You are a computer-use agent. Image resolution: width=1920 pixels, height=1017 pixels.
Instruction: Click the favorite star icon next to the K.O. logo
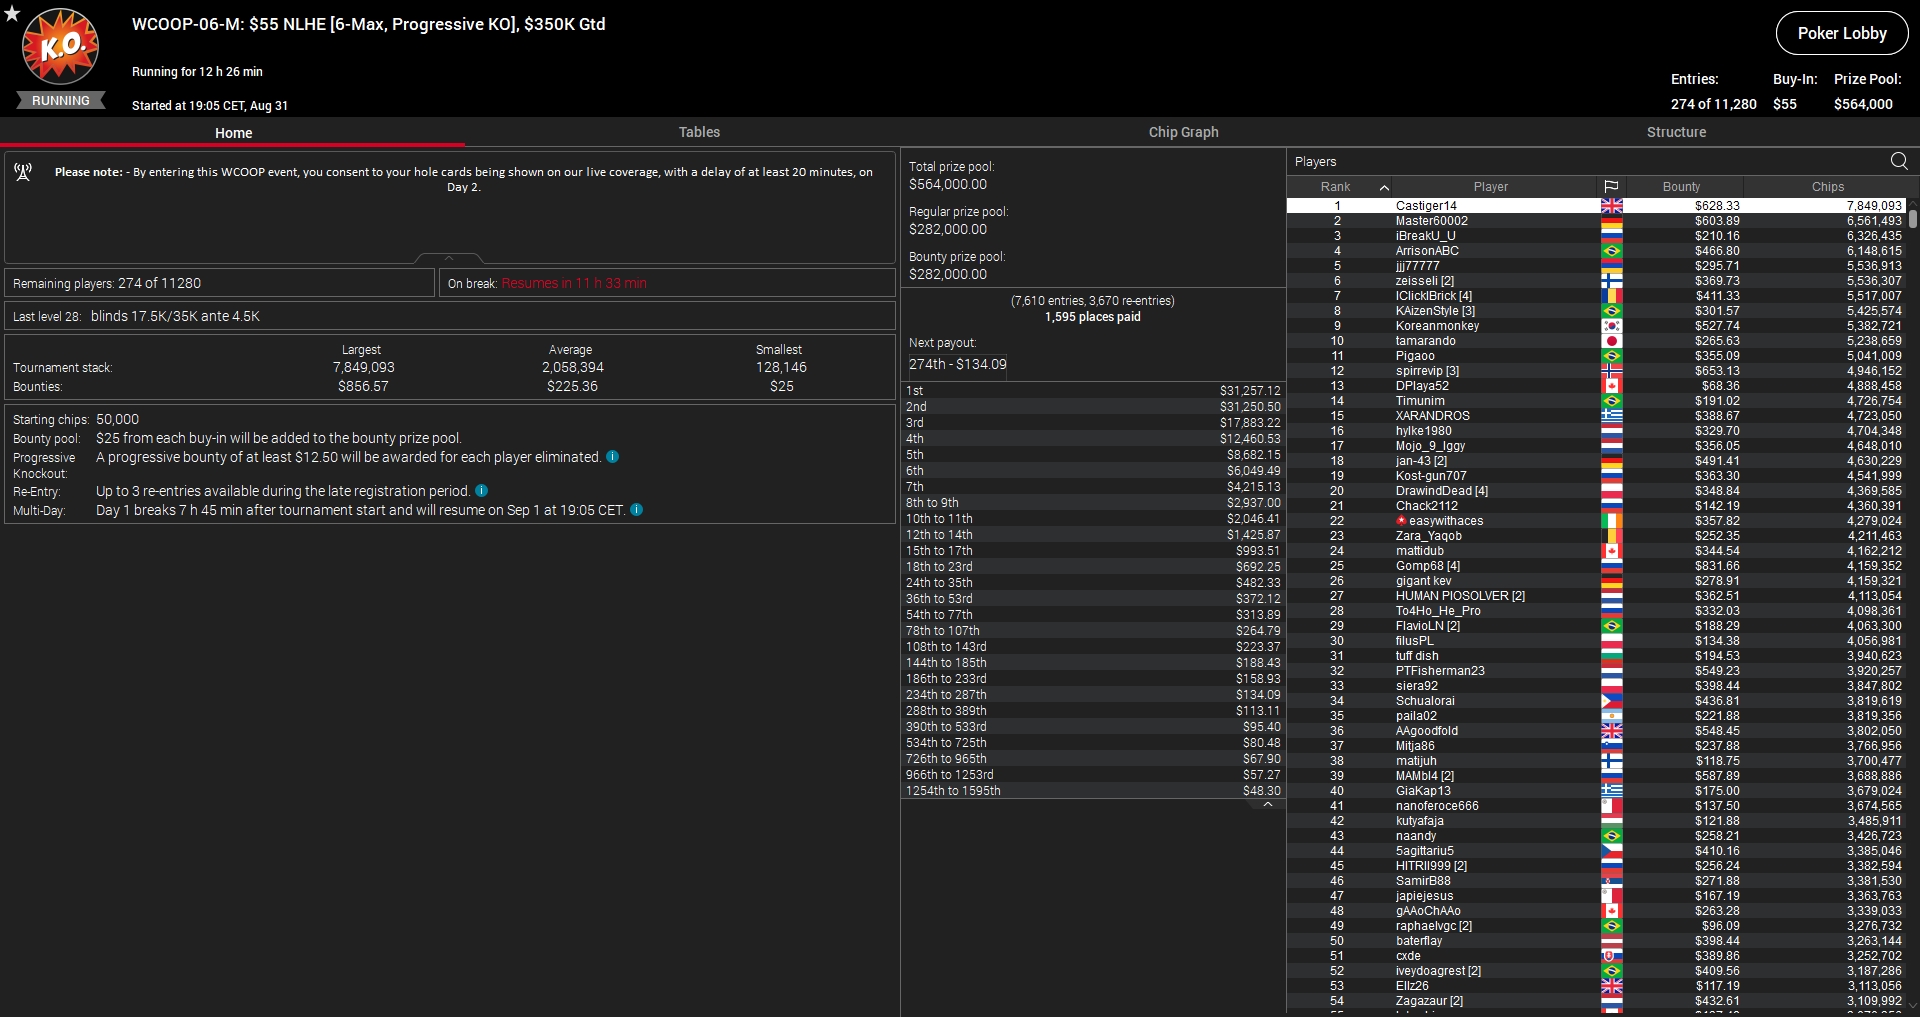point(12,14)
